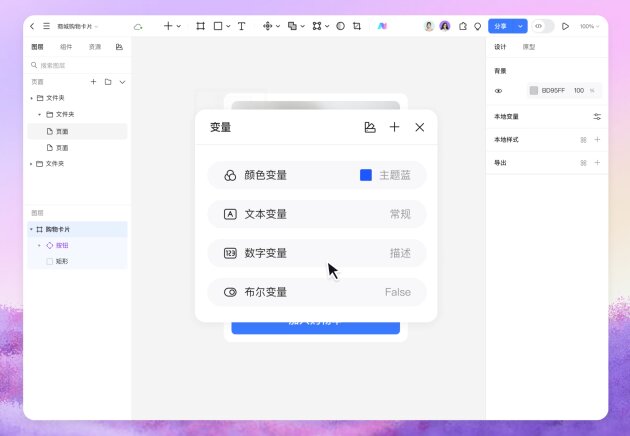630x436 pixels.
Task: Click the first collaborator avatar
Action: [429, 26]
